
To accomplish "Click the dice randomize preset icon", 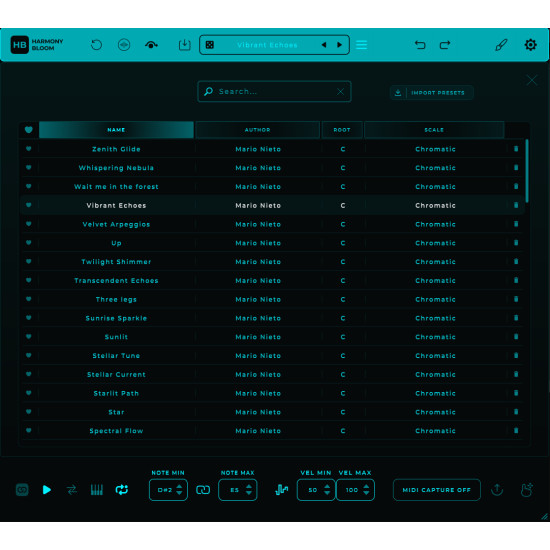I will [210, 45].
